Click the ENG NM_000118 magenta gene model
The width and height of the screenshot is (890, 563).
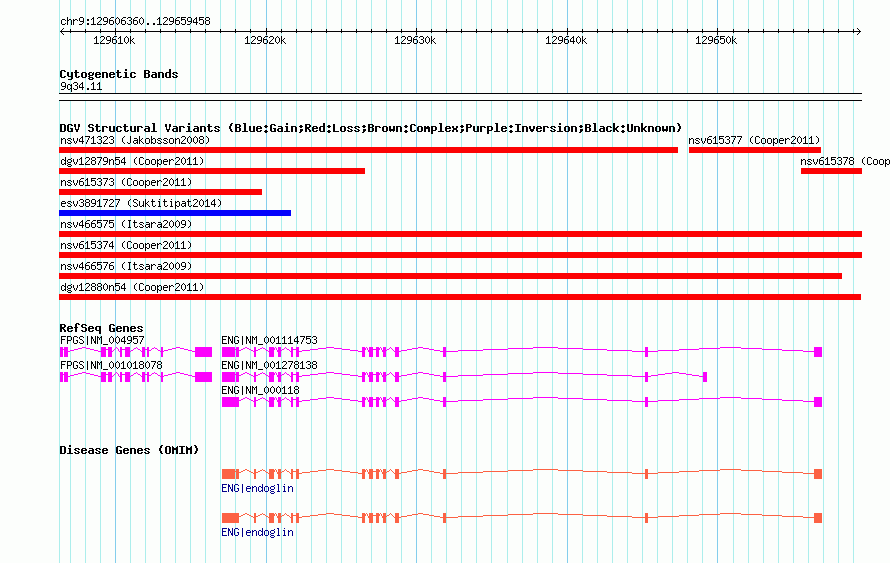(x=522, y=402)
